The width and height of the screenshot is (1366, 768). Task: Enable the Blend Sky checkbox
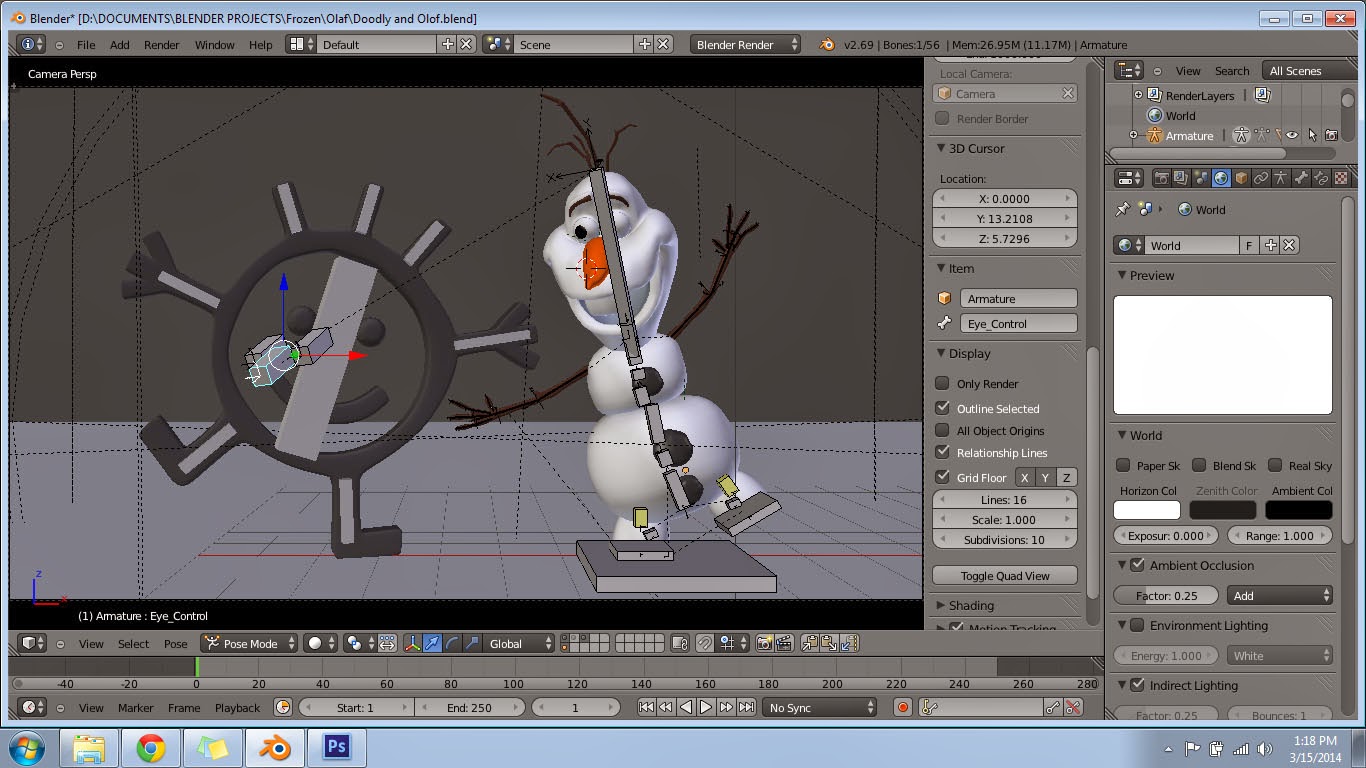(x=1199, y=465)
